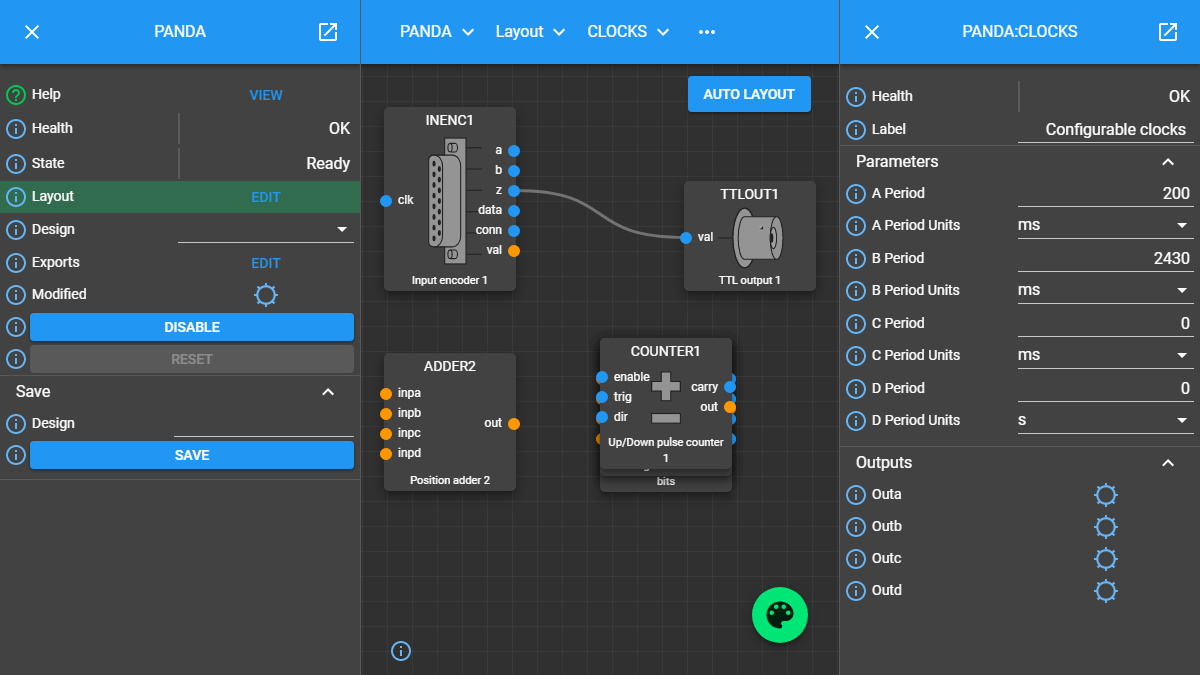This screenshot has height=675, width=1200.
Task: Collapse the Parameters section
Action: click(1168, 162)
